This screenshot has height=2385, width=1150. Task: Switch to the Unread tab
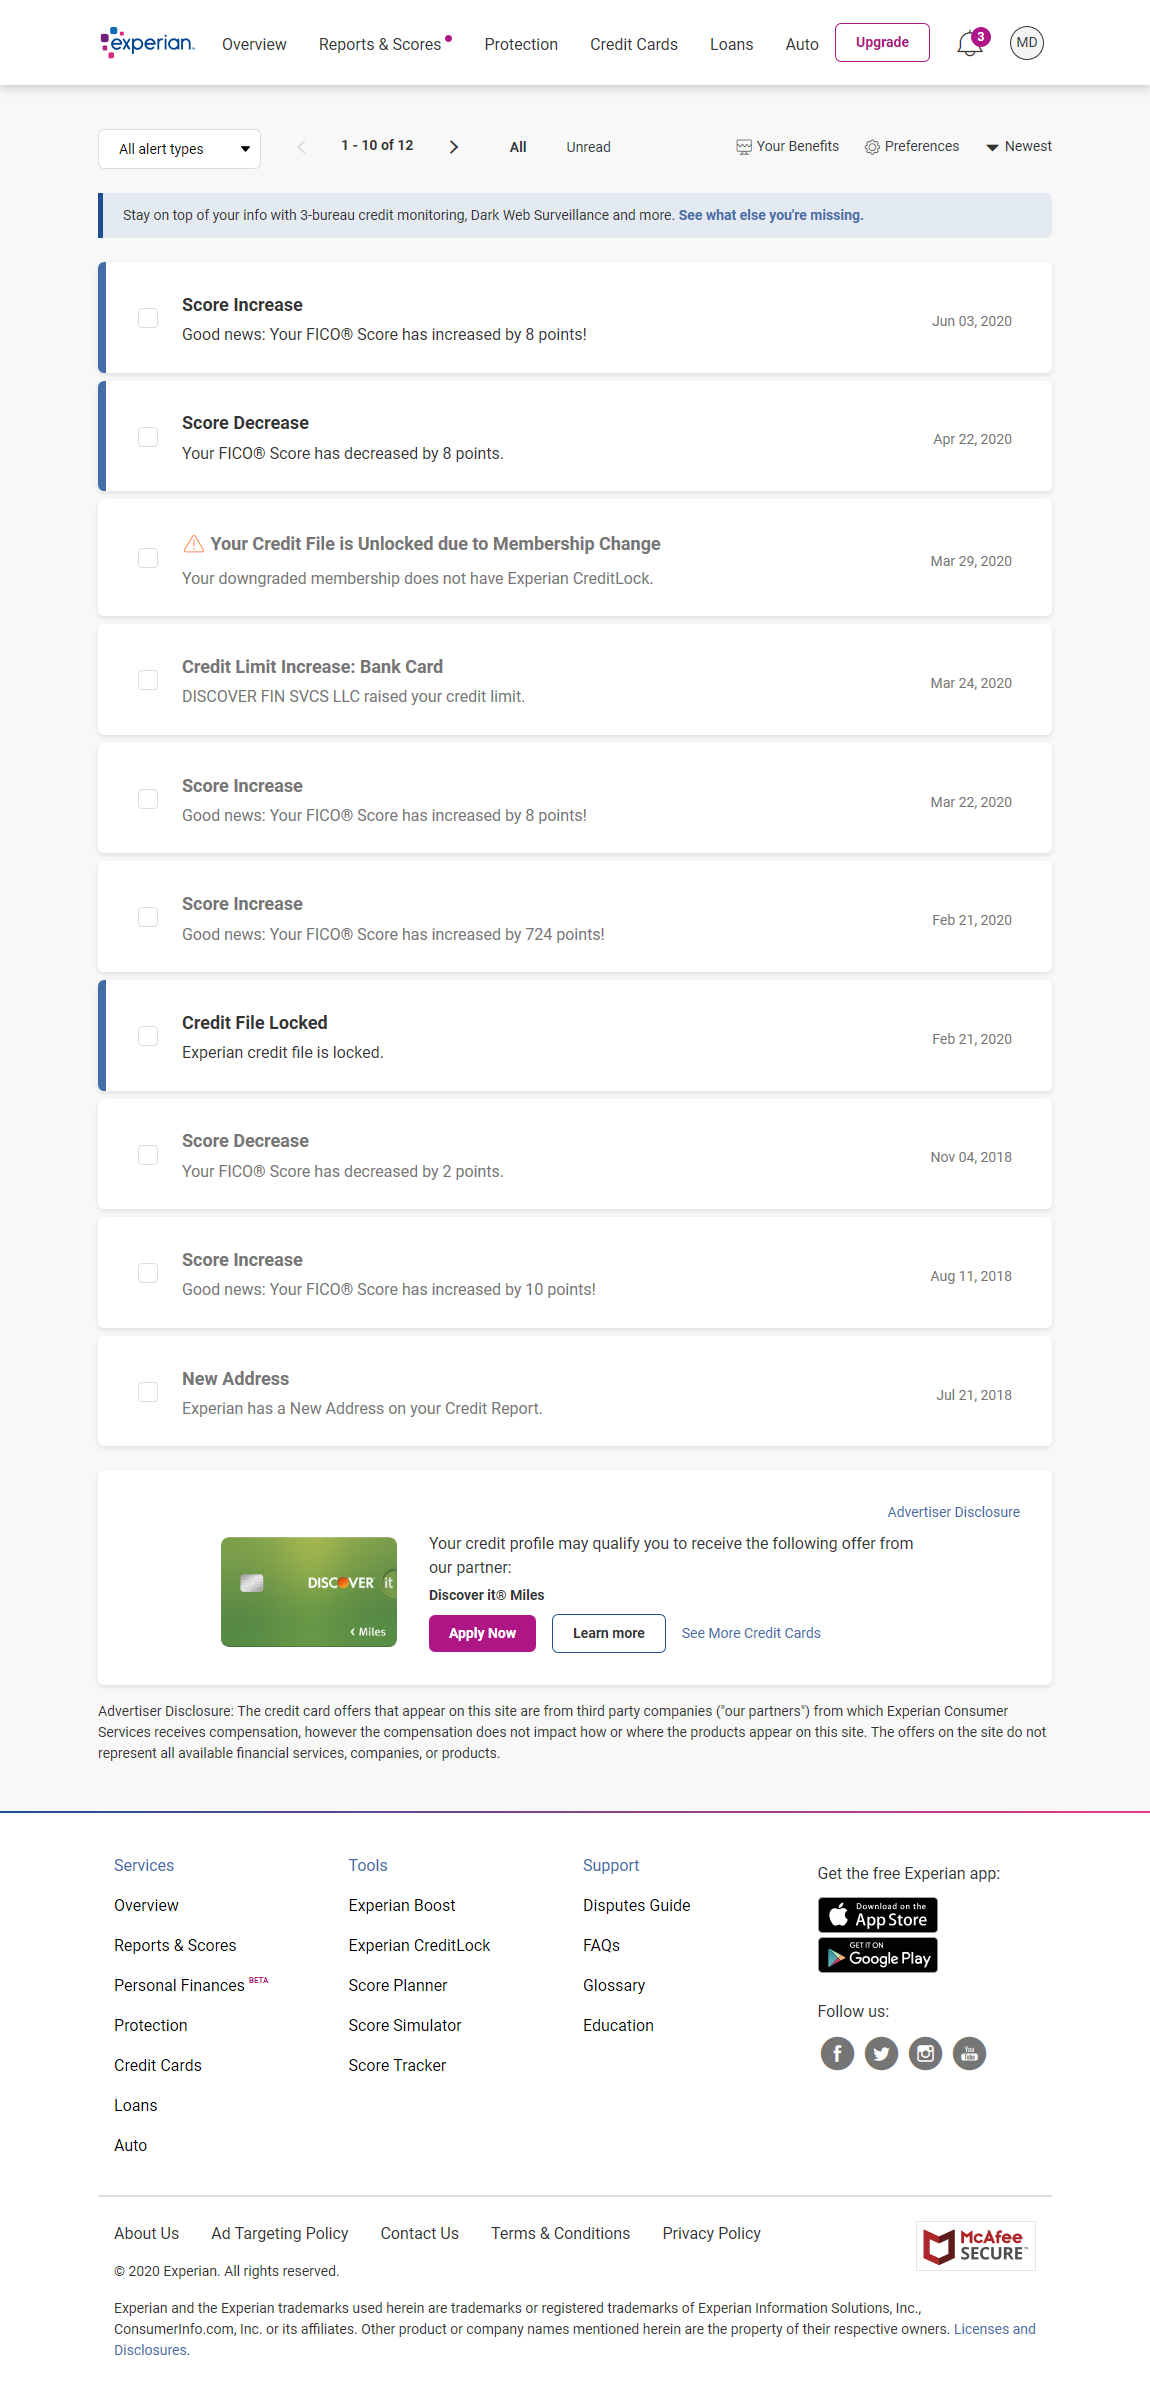[x=588, y=147]
